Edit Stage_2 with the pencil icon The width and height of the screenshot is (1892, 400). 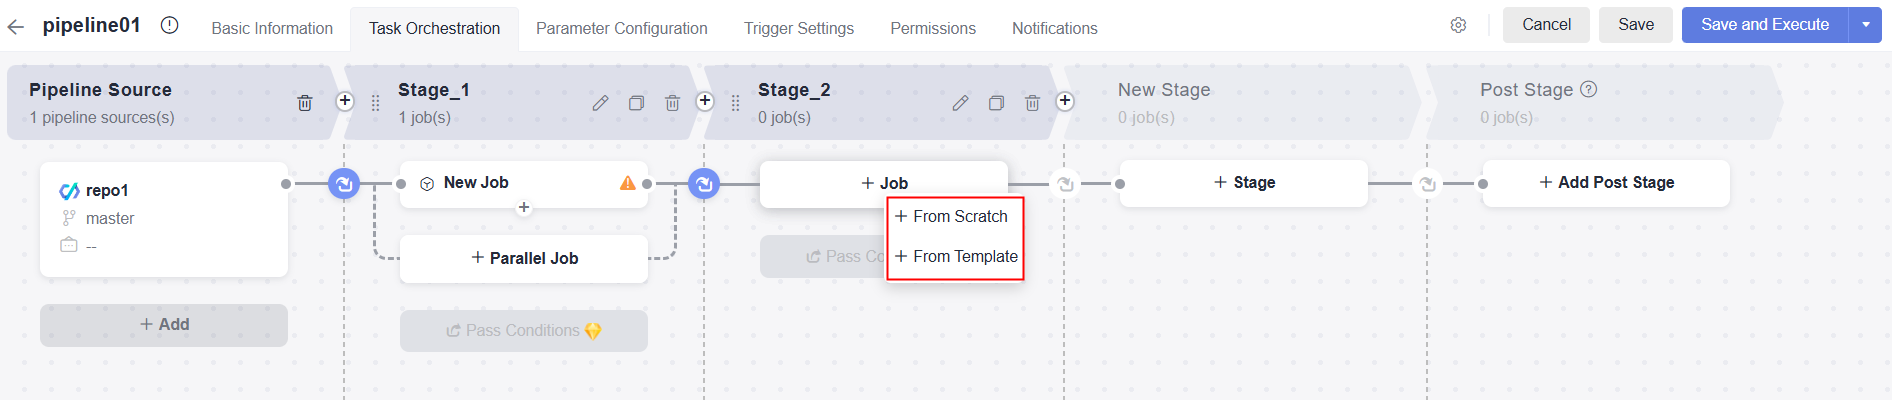(x=960, y=103)
